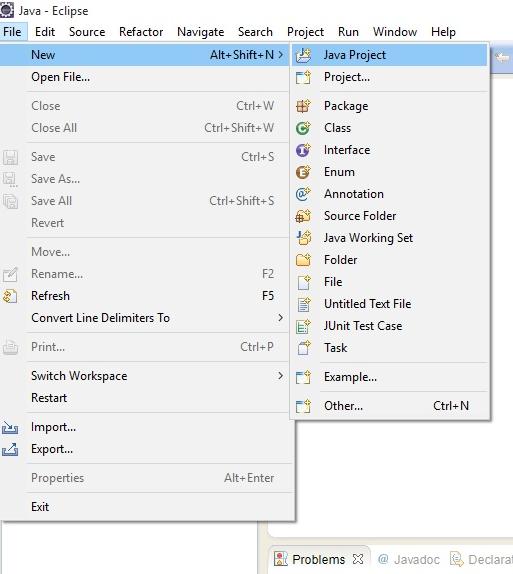Choose Untitled Text File entry

coord(390,304)
